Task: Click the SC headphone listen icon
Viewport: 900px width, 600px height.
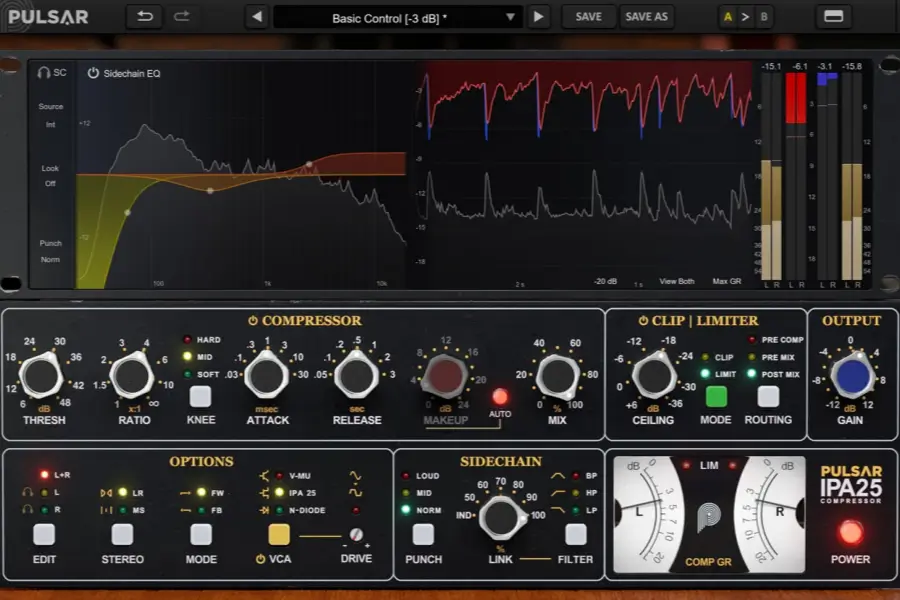Action: point(44,72)
